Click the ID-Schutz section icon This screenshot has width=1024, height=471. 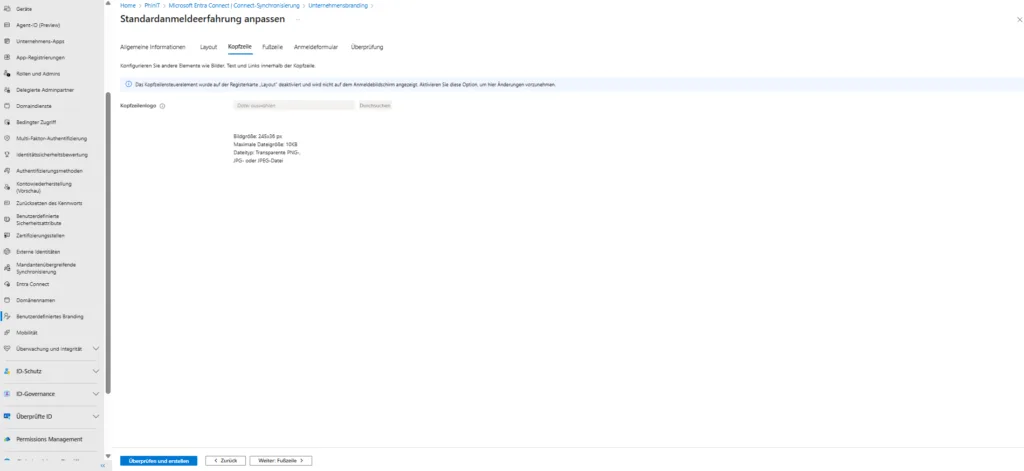(7, 371)
